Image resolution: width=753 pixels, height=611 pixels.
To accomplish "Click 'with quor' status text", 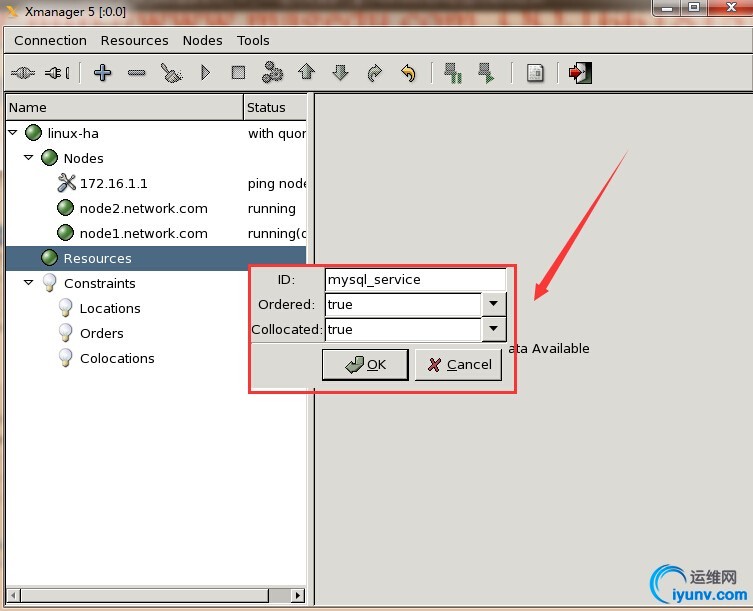I will point(277,133).
